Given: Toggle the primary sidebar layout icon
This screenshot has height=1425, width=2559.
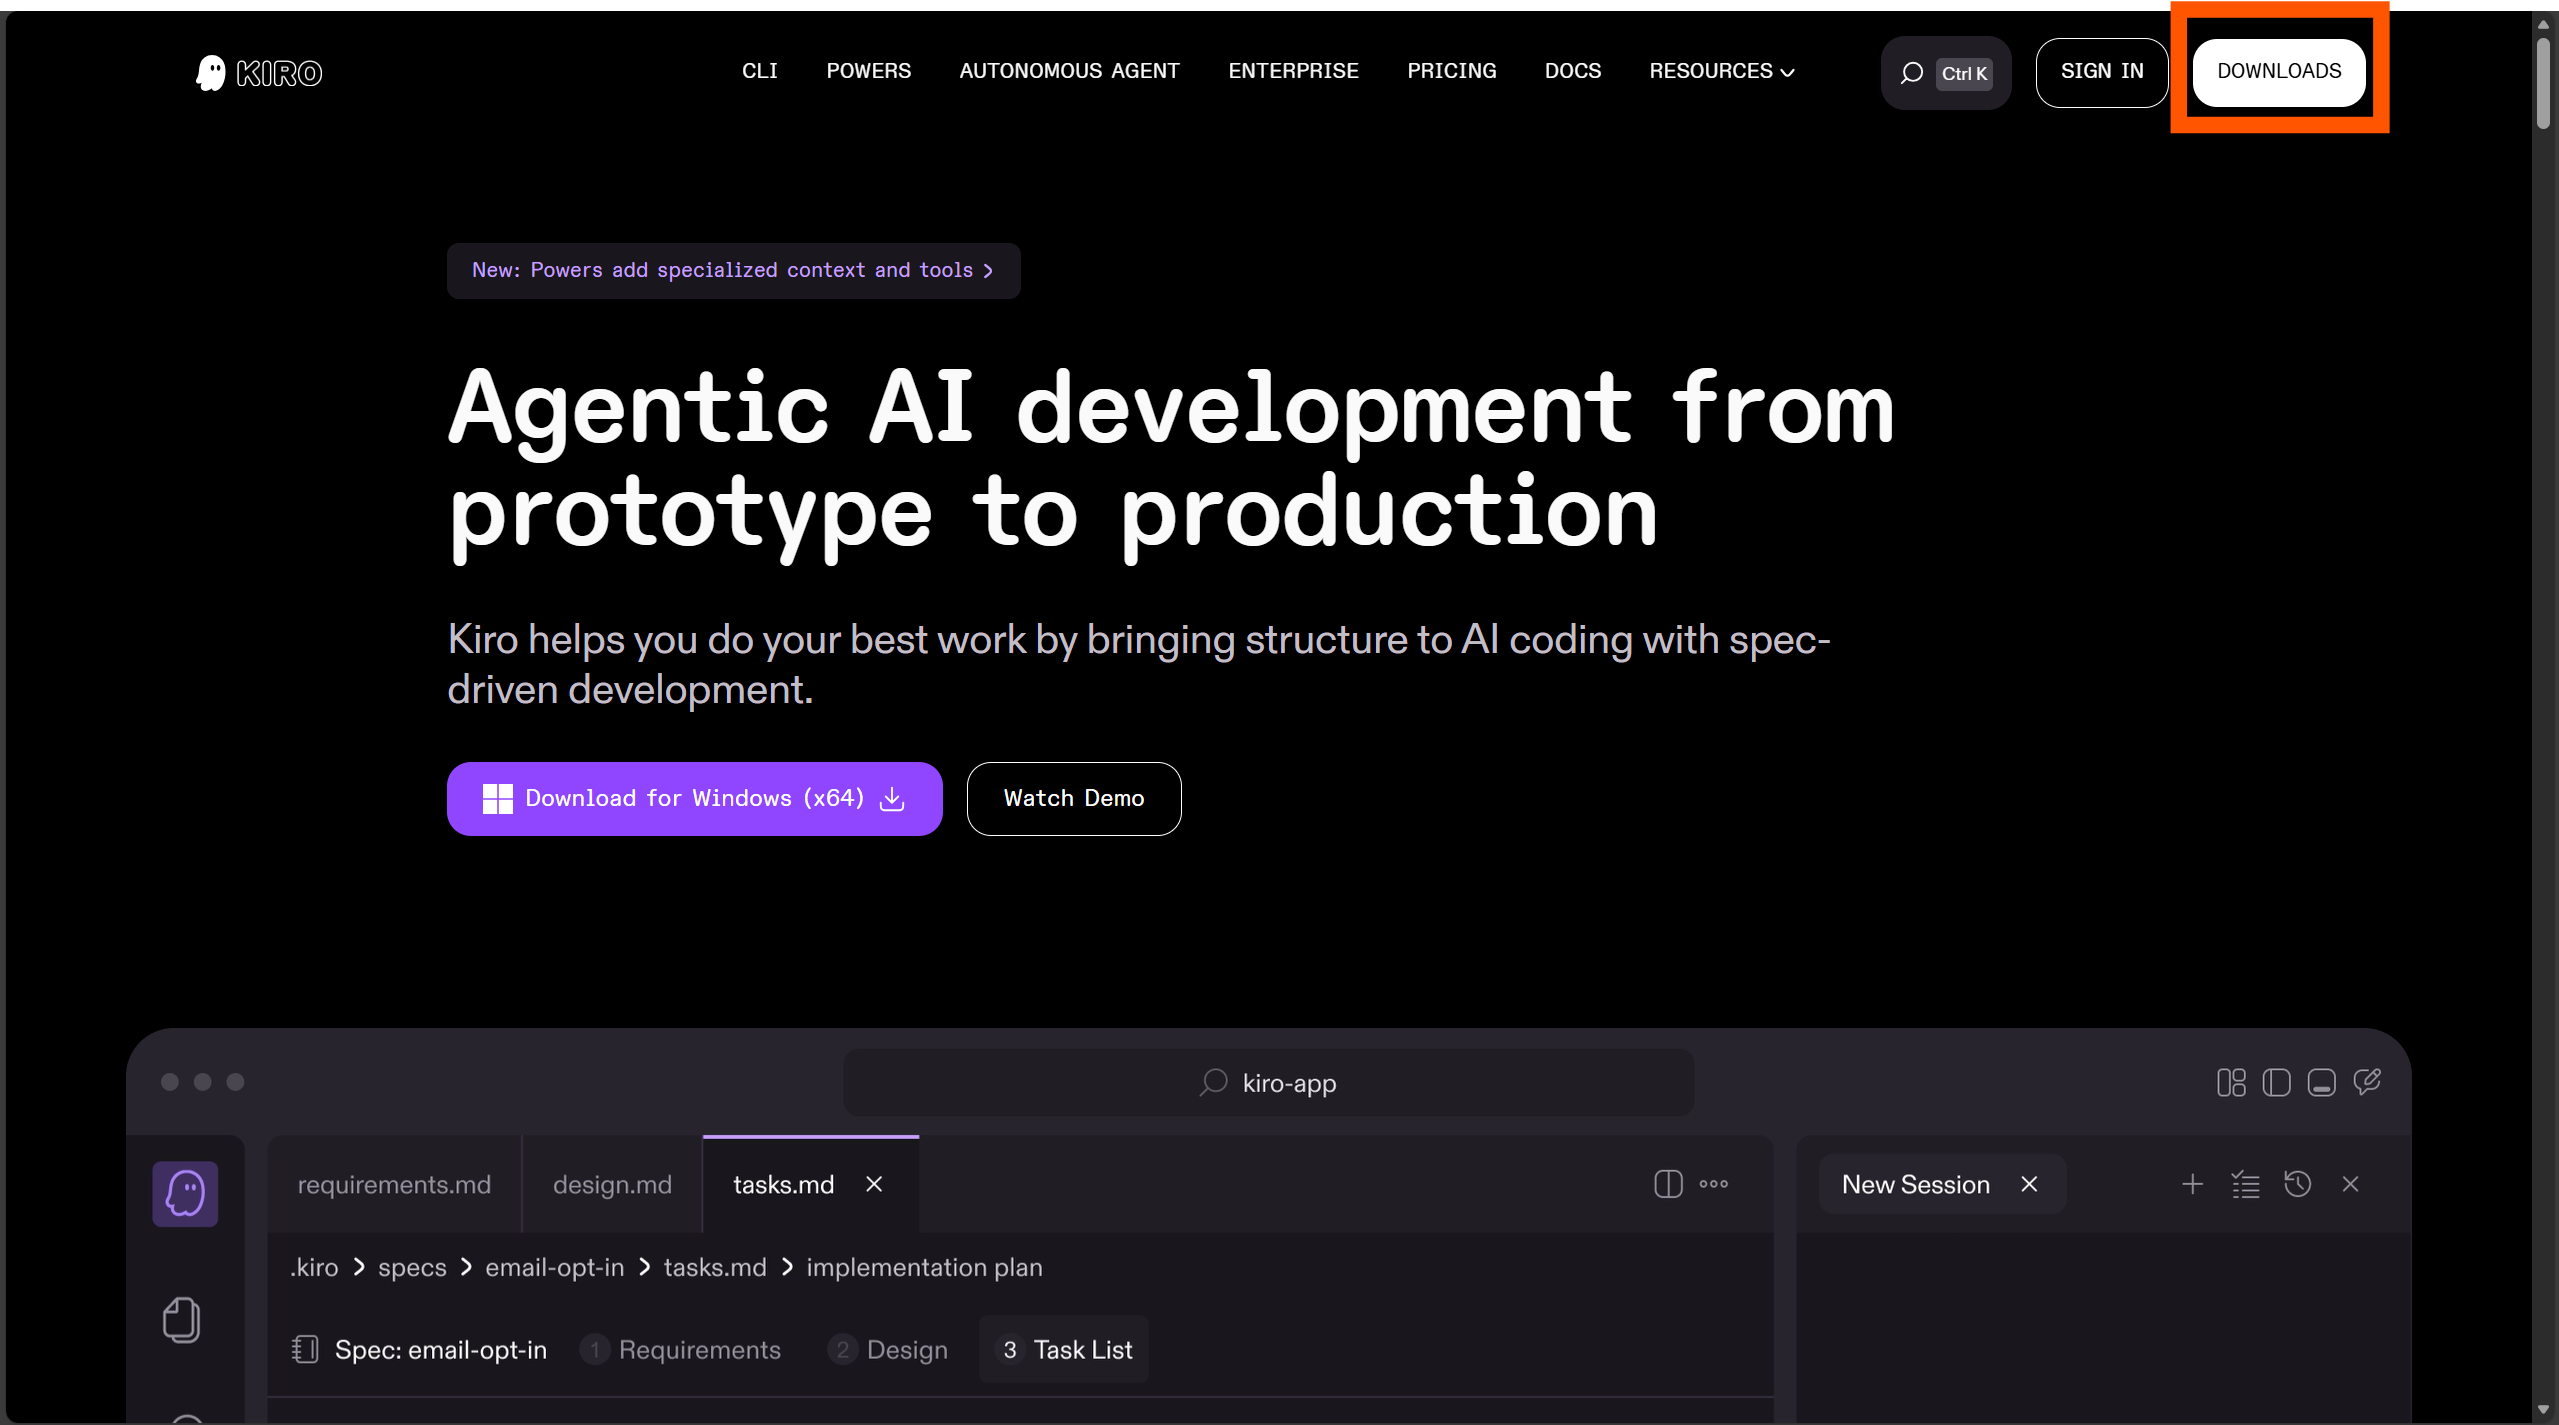Looking at the screenshot, I should [x=2276, y=1083].
